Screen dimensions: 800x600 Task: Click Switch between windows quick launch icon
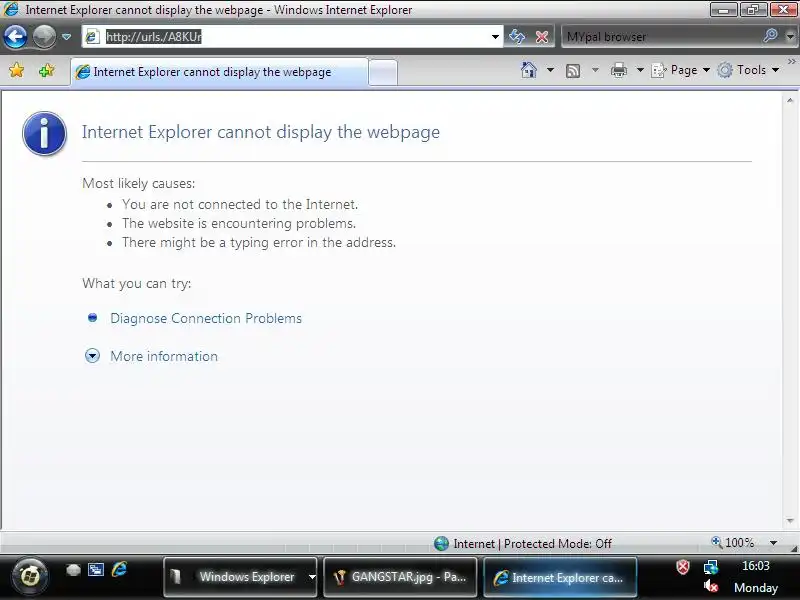[96, 569]
